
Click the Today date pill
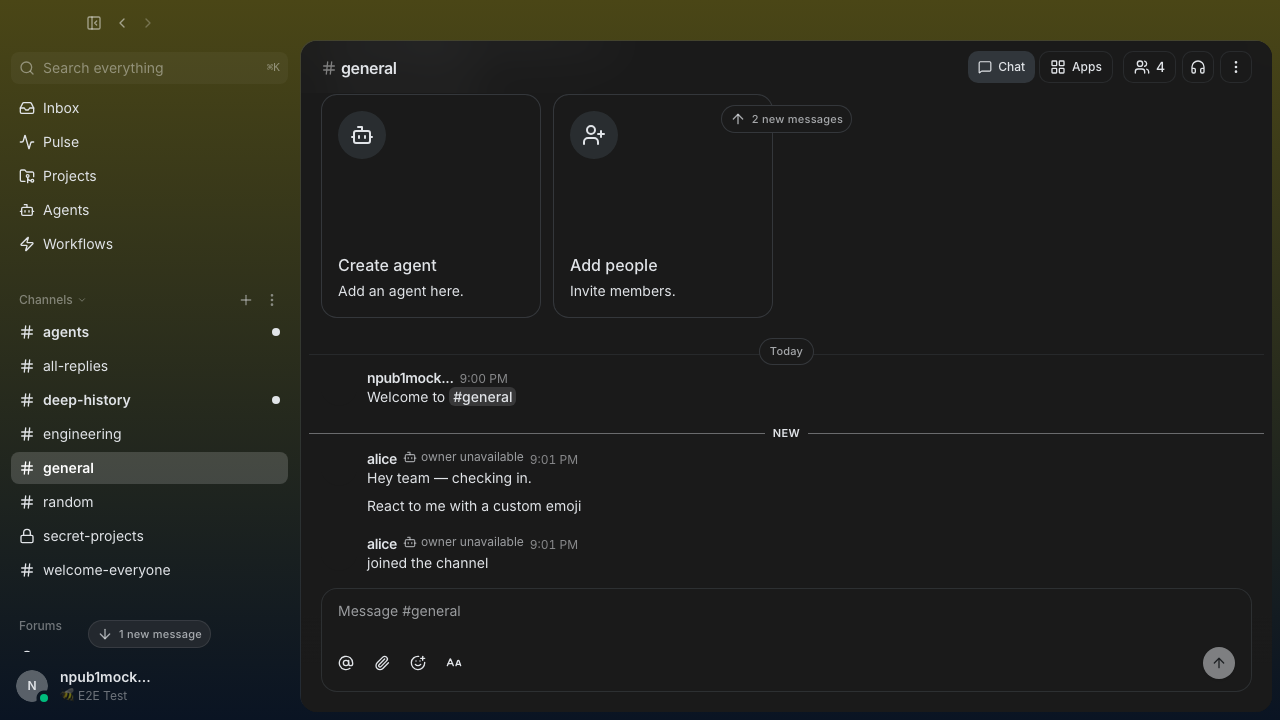[x=786, y=351]
